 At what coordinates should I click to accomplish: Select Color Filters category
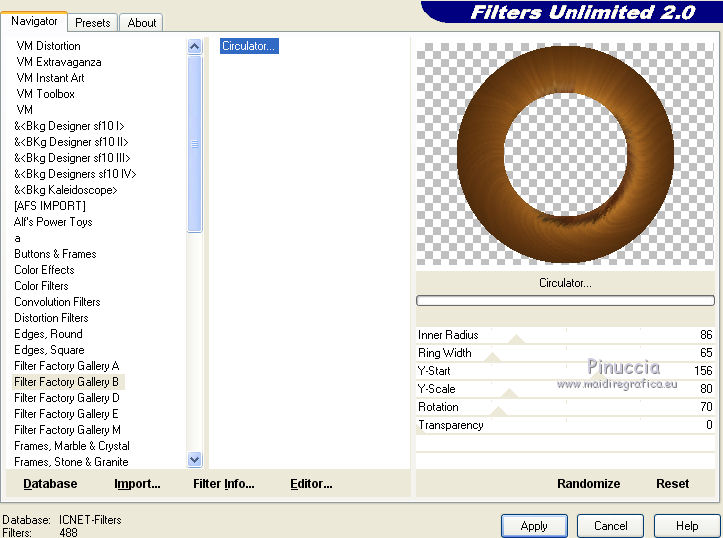pyautogui.click(x=41, y=286)
